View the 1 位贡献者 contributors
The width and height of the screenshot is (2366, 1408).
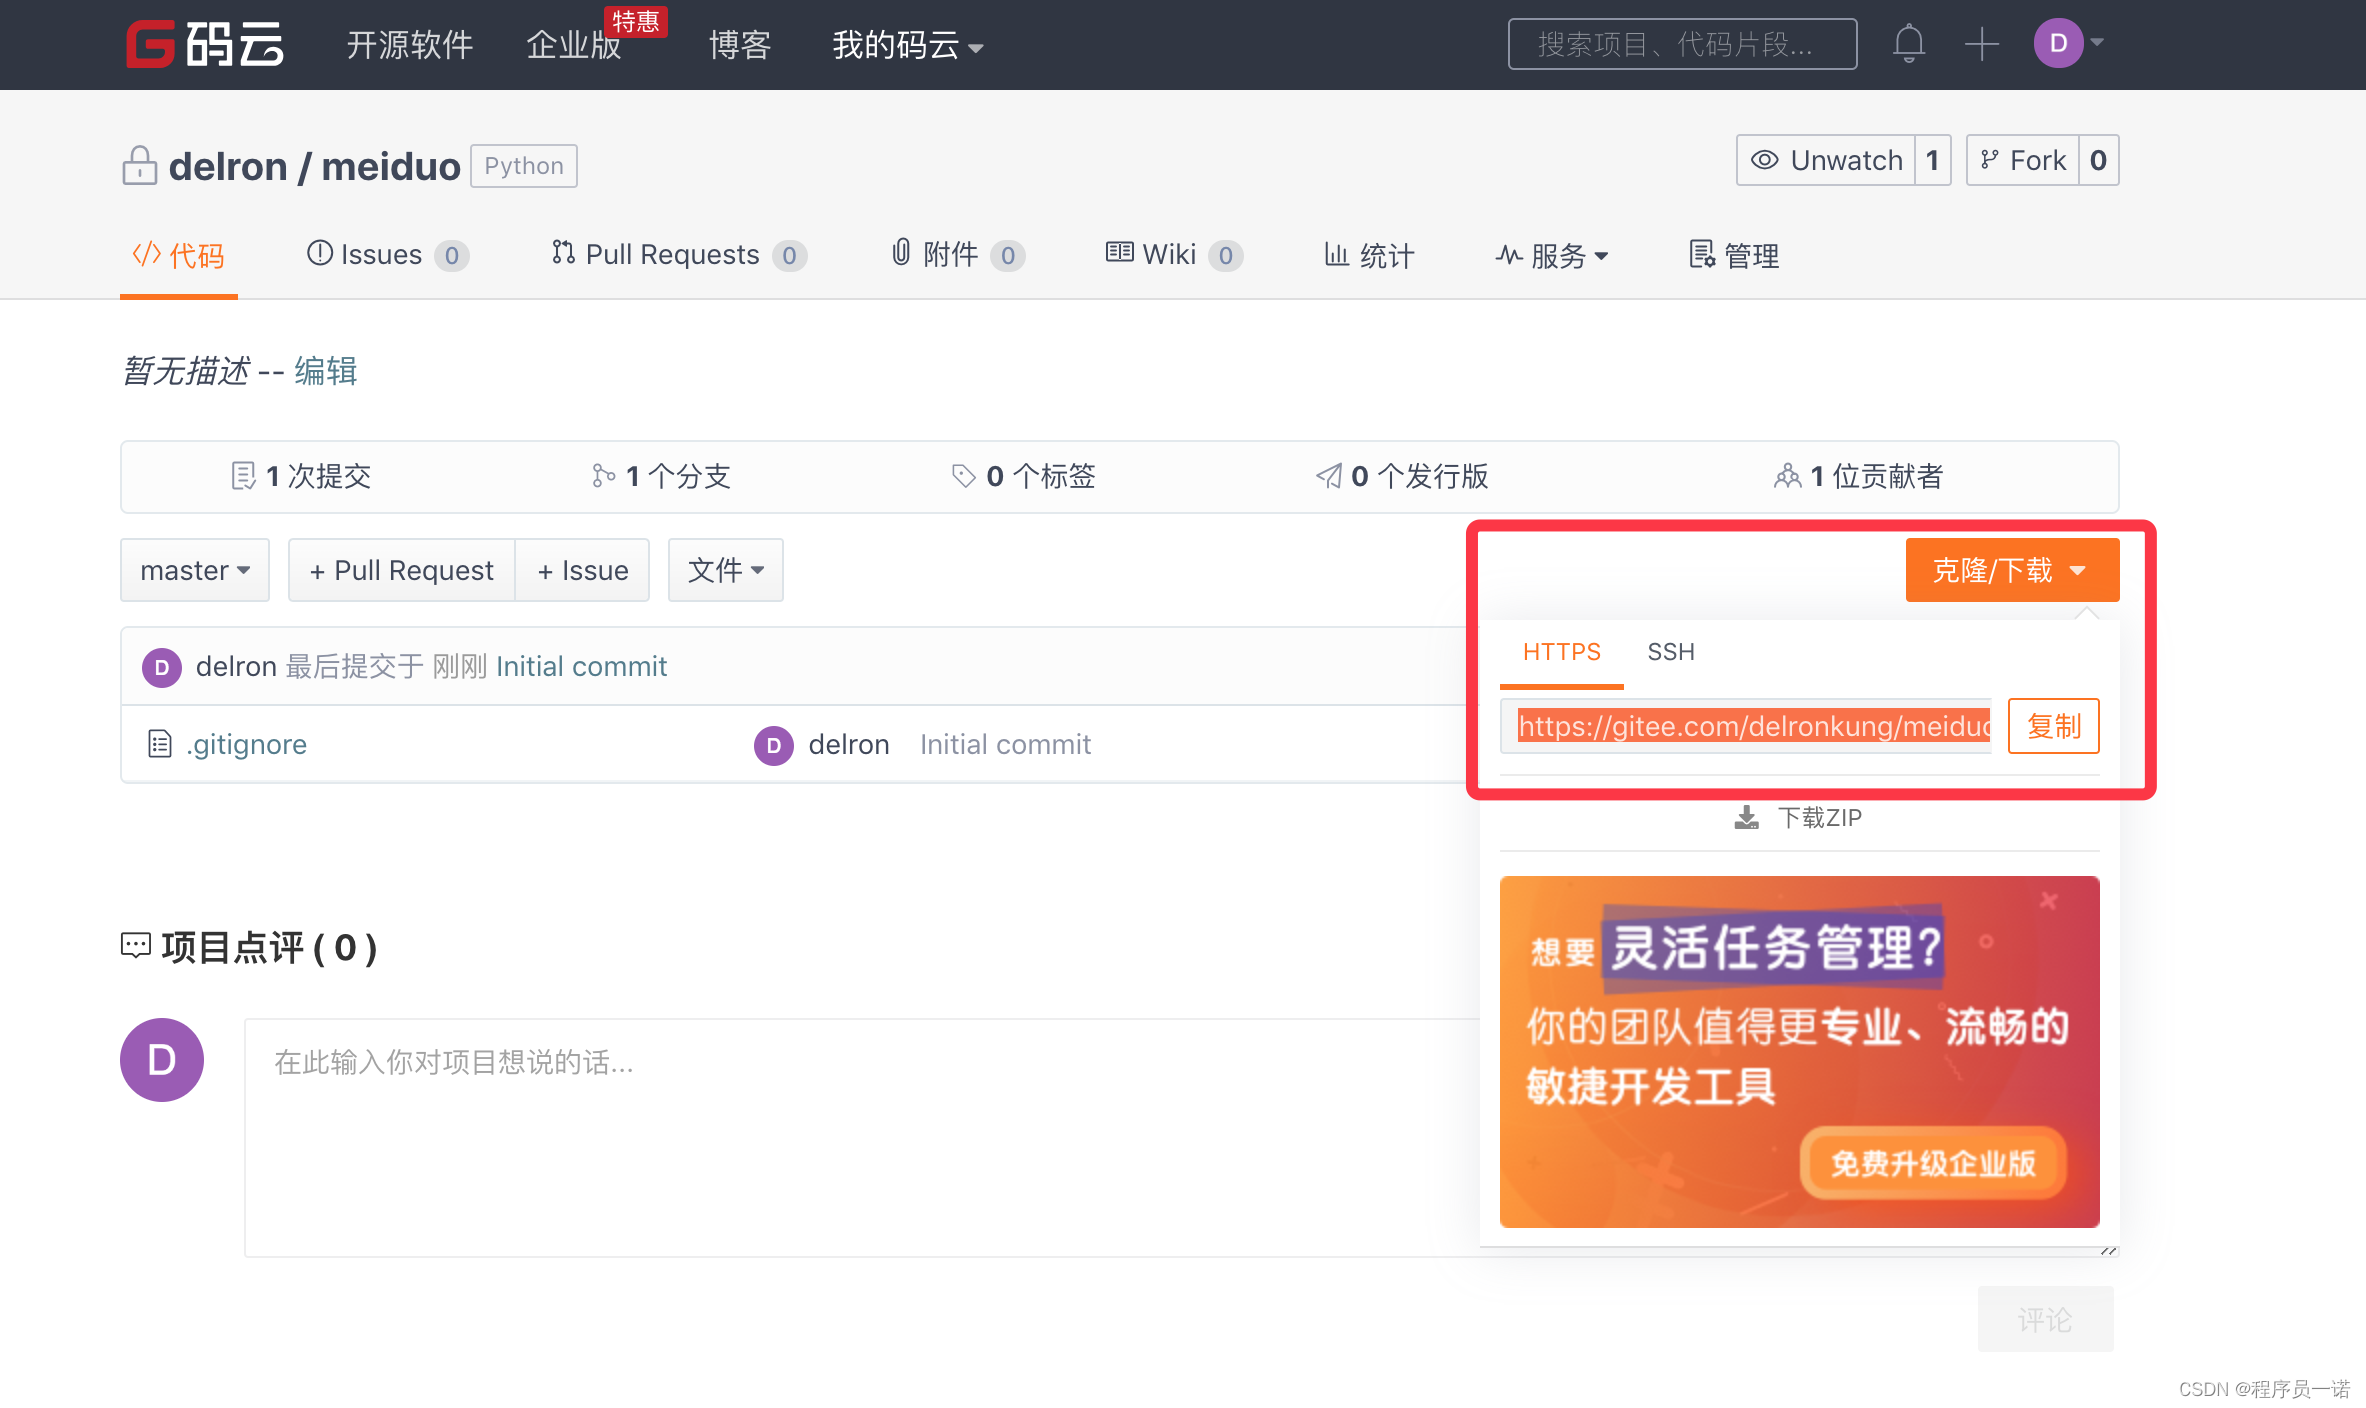pyautogui.click(x=1858, y=476)
